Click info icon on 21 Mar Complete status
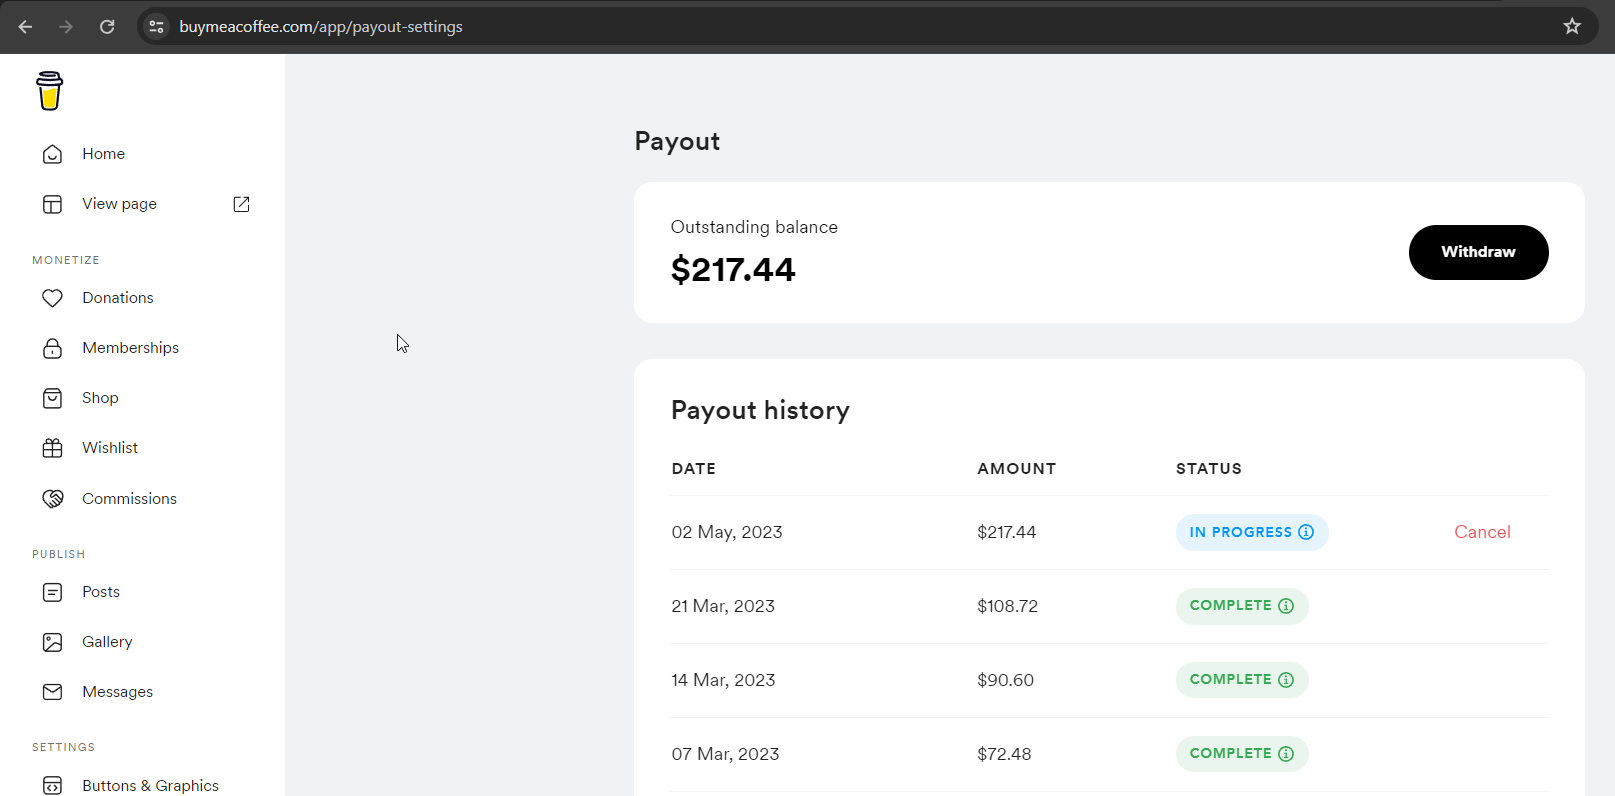The image size is (1615, 796). click(1286, 606)
